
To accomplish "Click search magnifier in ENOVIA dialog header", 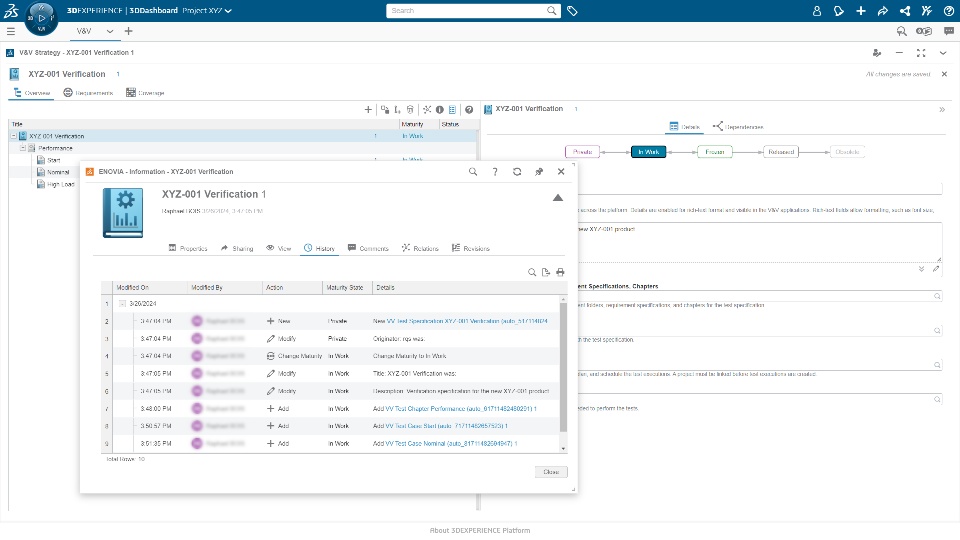I will (473, 172).
